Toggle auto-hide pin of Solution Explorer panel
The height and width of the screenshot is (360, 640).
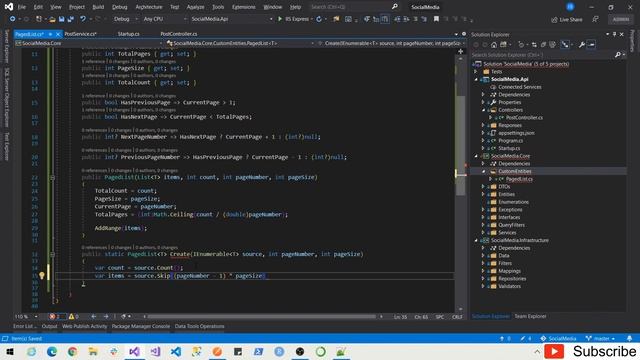(x=614, y=34)
